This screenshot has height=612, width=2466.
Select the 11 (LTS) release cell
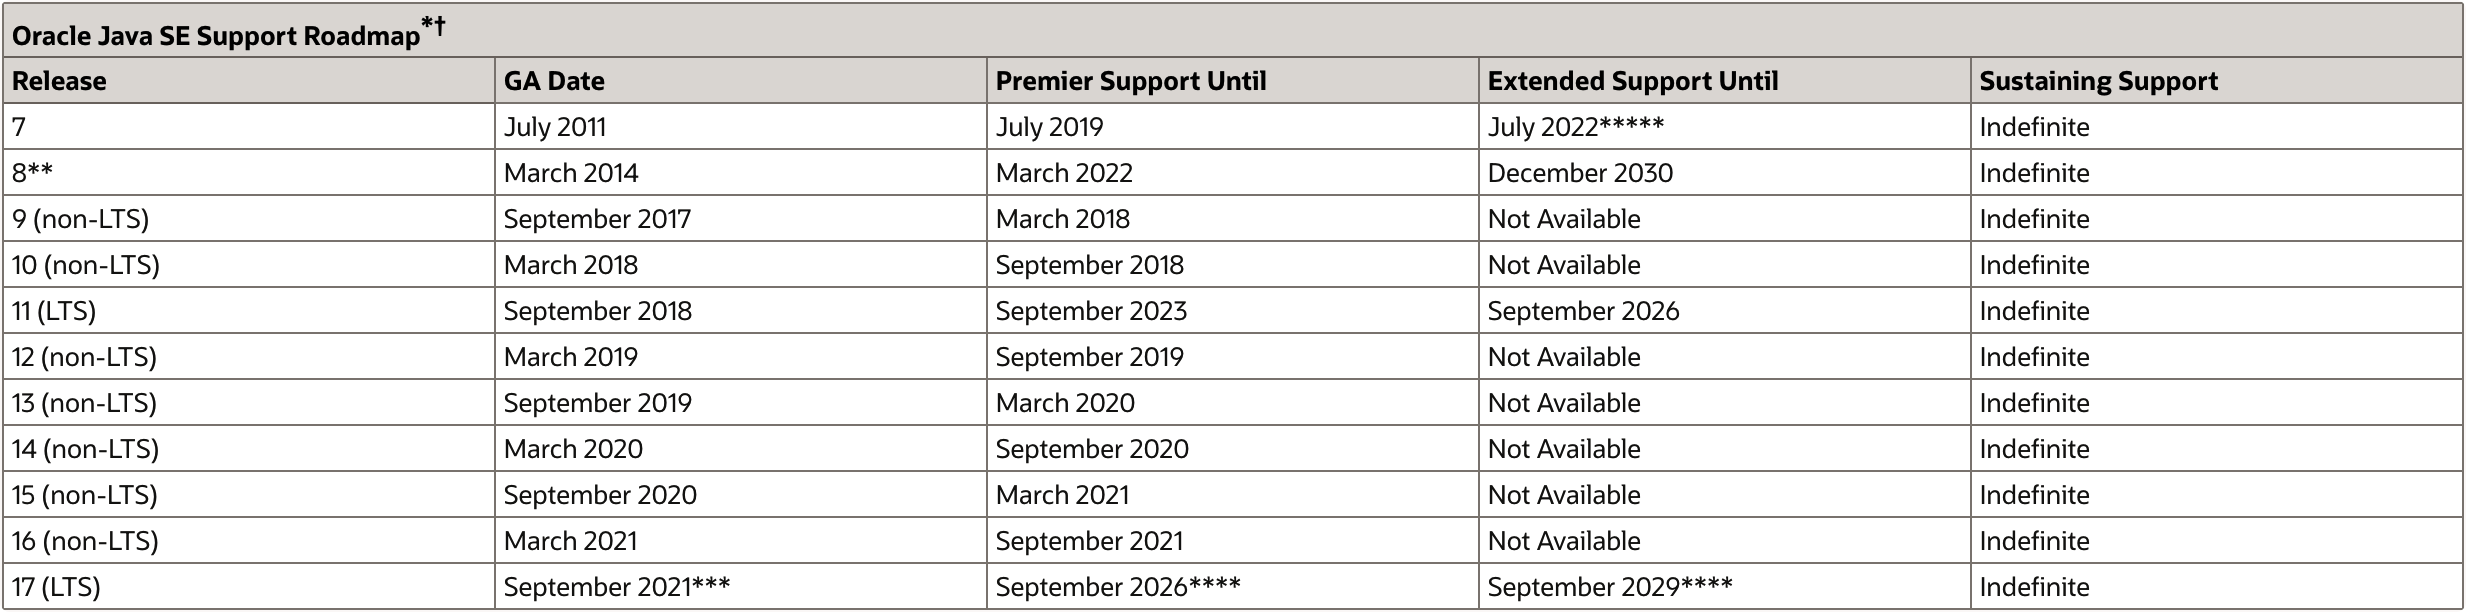click(249, 311)
